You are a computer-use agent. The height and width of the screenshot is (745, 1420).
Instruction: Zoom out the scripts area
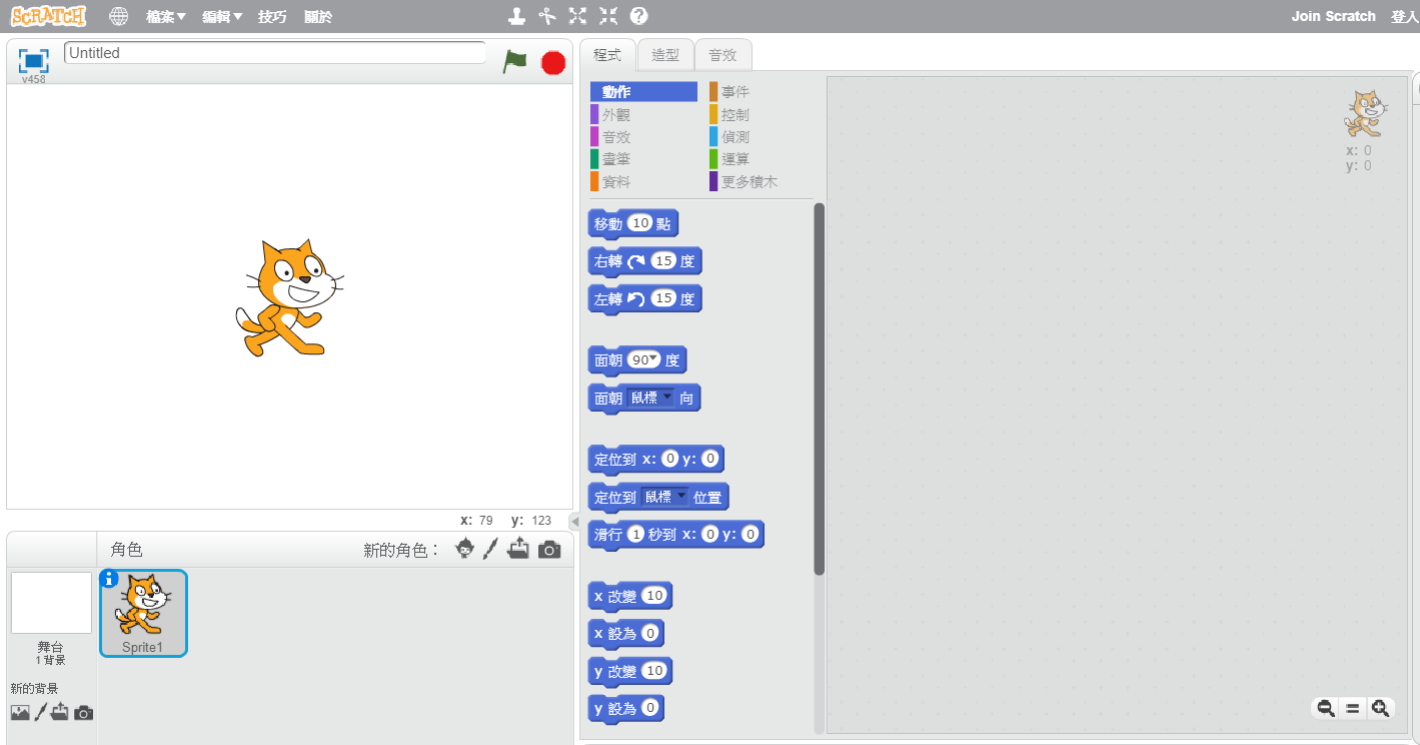1326,708
